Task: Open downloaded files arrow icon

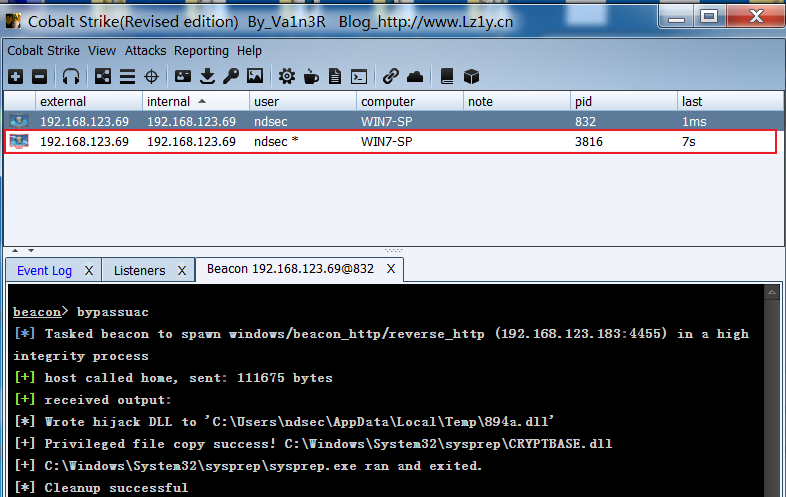Action: 207,76
